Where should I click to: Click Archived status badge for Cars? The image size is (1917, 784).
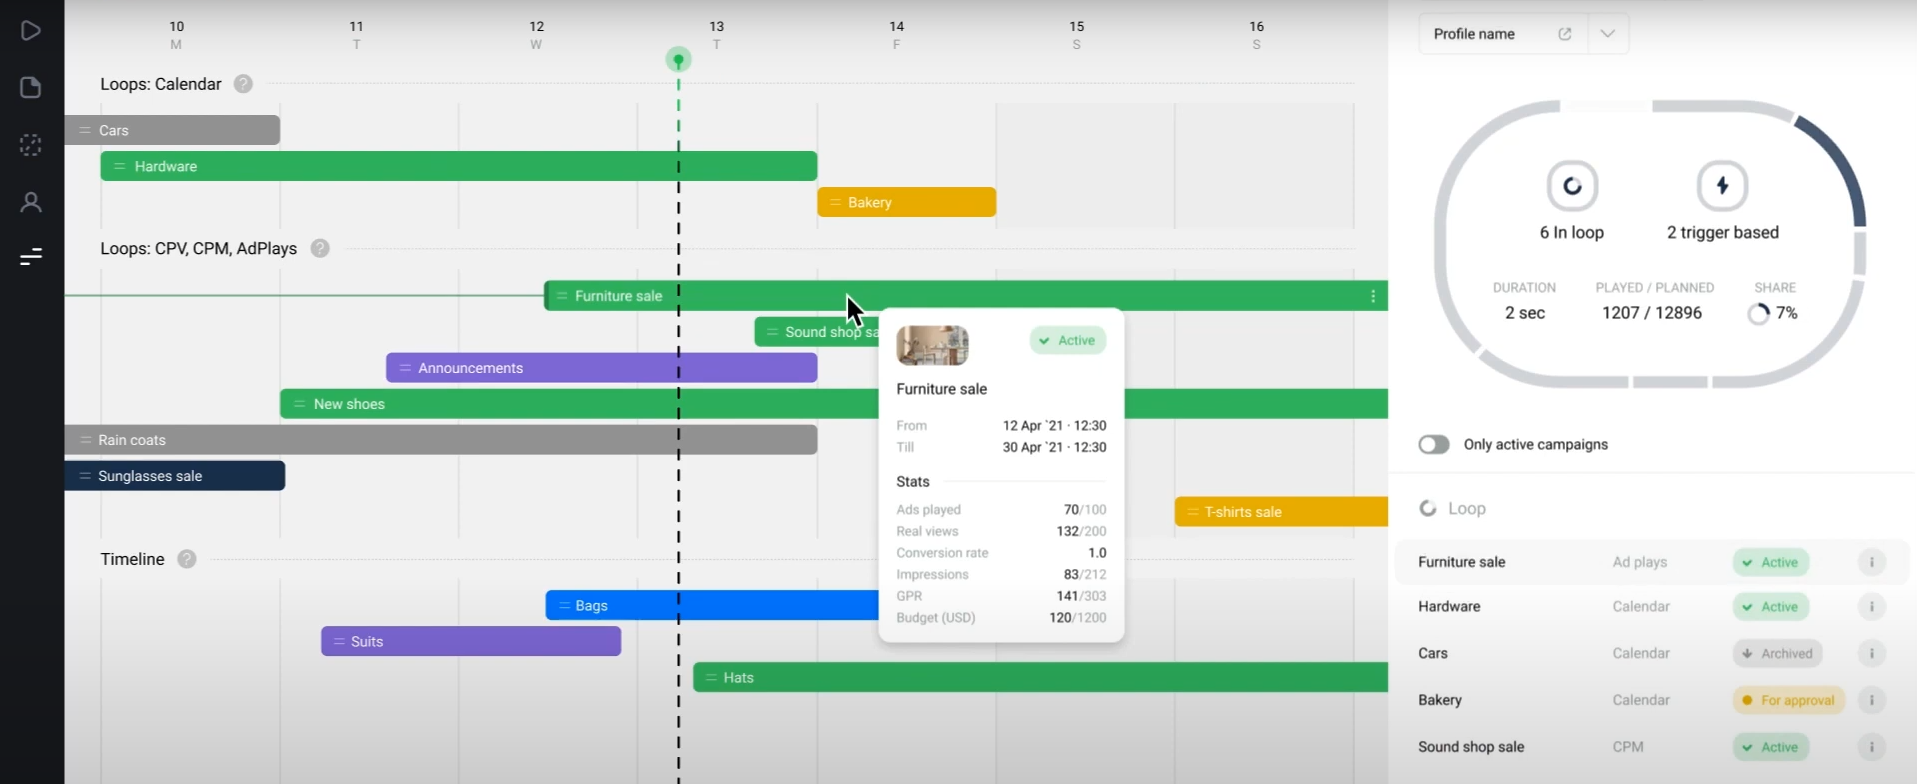(x=1777, y=654)
